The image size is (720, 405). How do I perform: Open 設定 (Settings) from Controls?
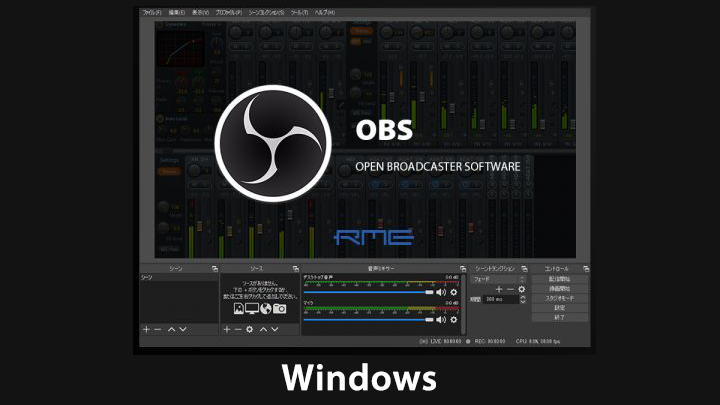tap(560, 308)
